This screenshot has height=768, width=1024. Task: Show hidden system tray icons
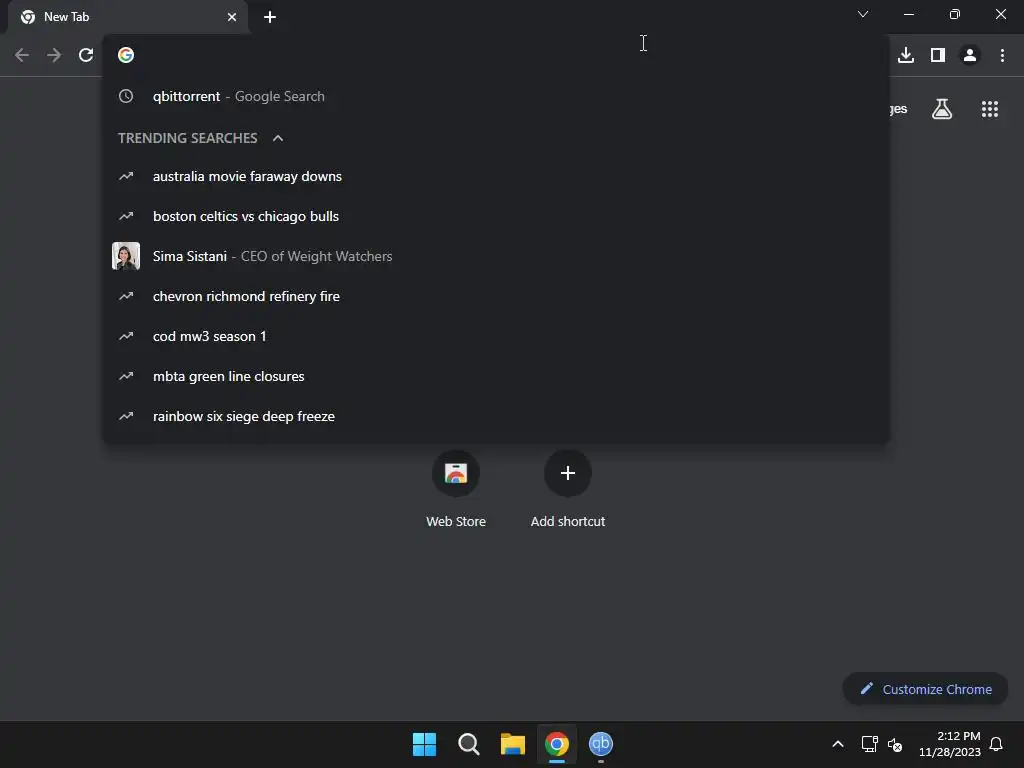click(x=838, y=744)
